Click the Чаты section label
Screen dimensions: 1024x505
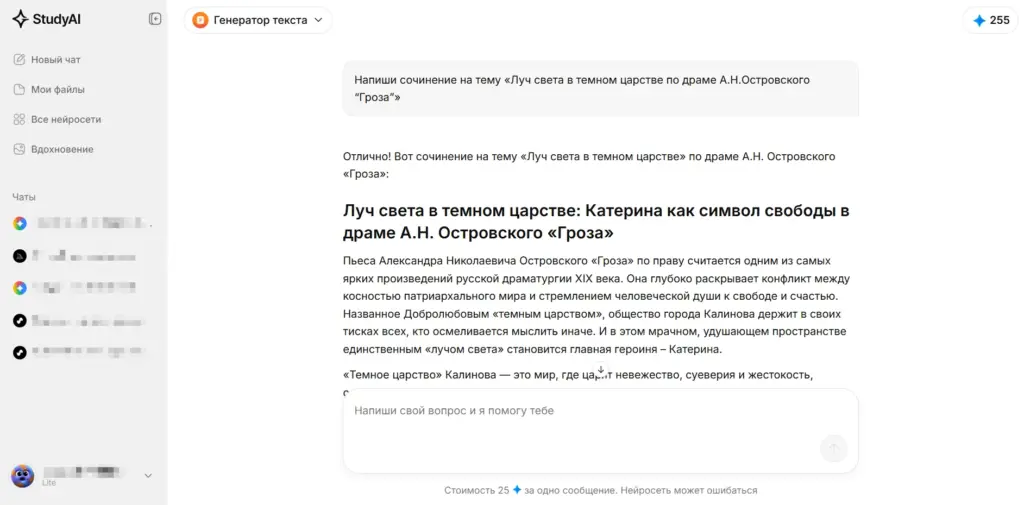point(24,197)
